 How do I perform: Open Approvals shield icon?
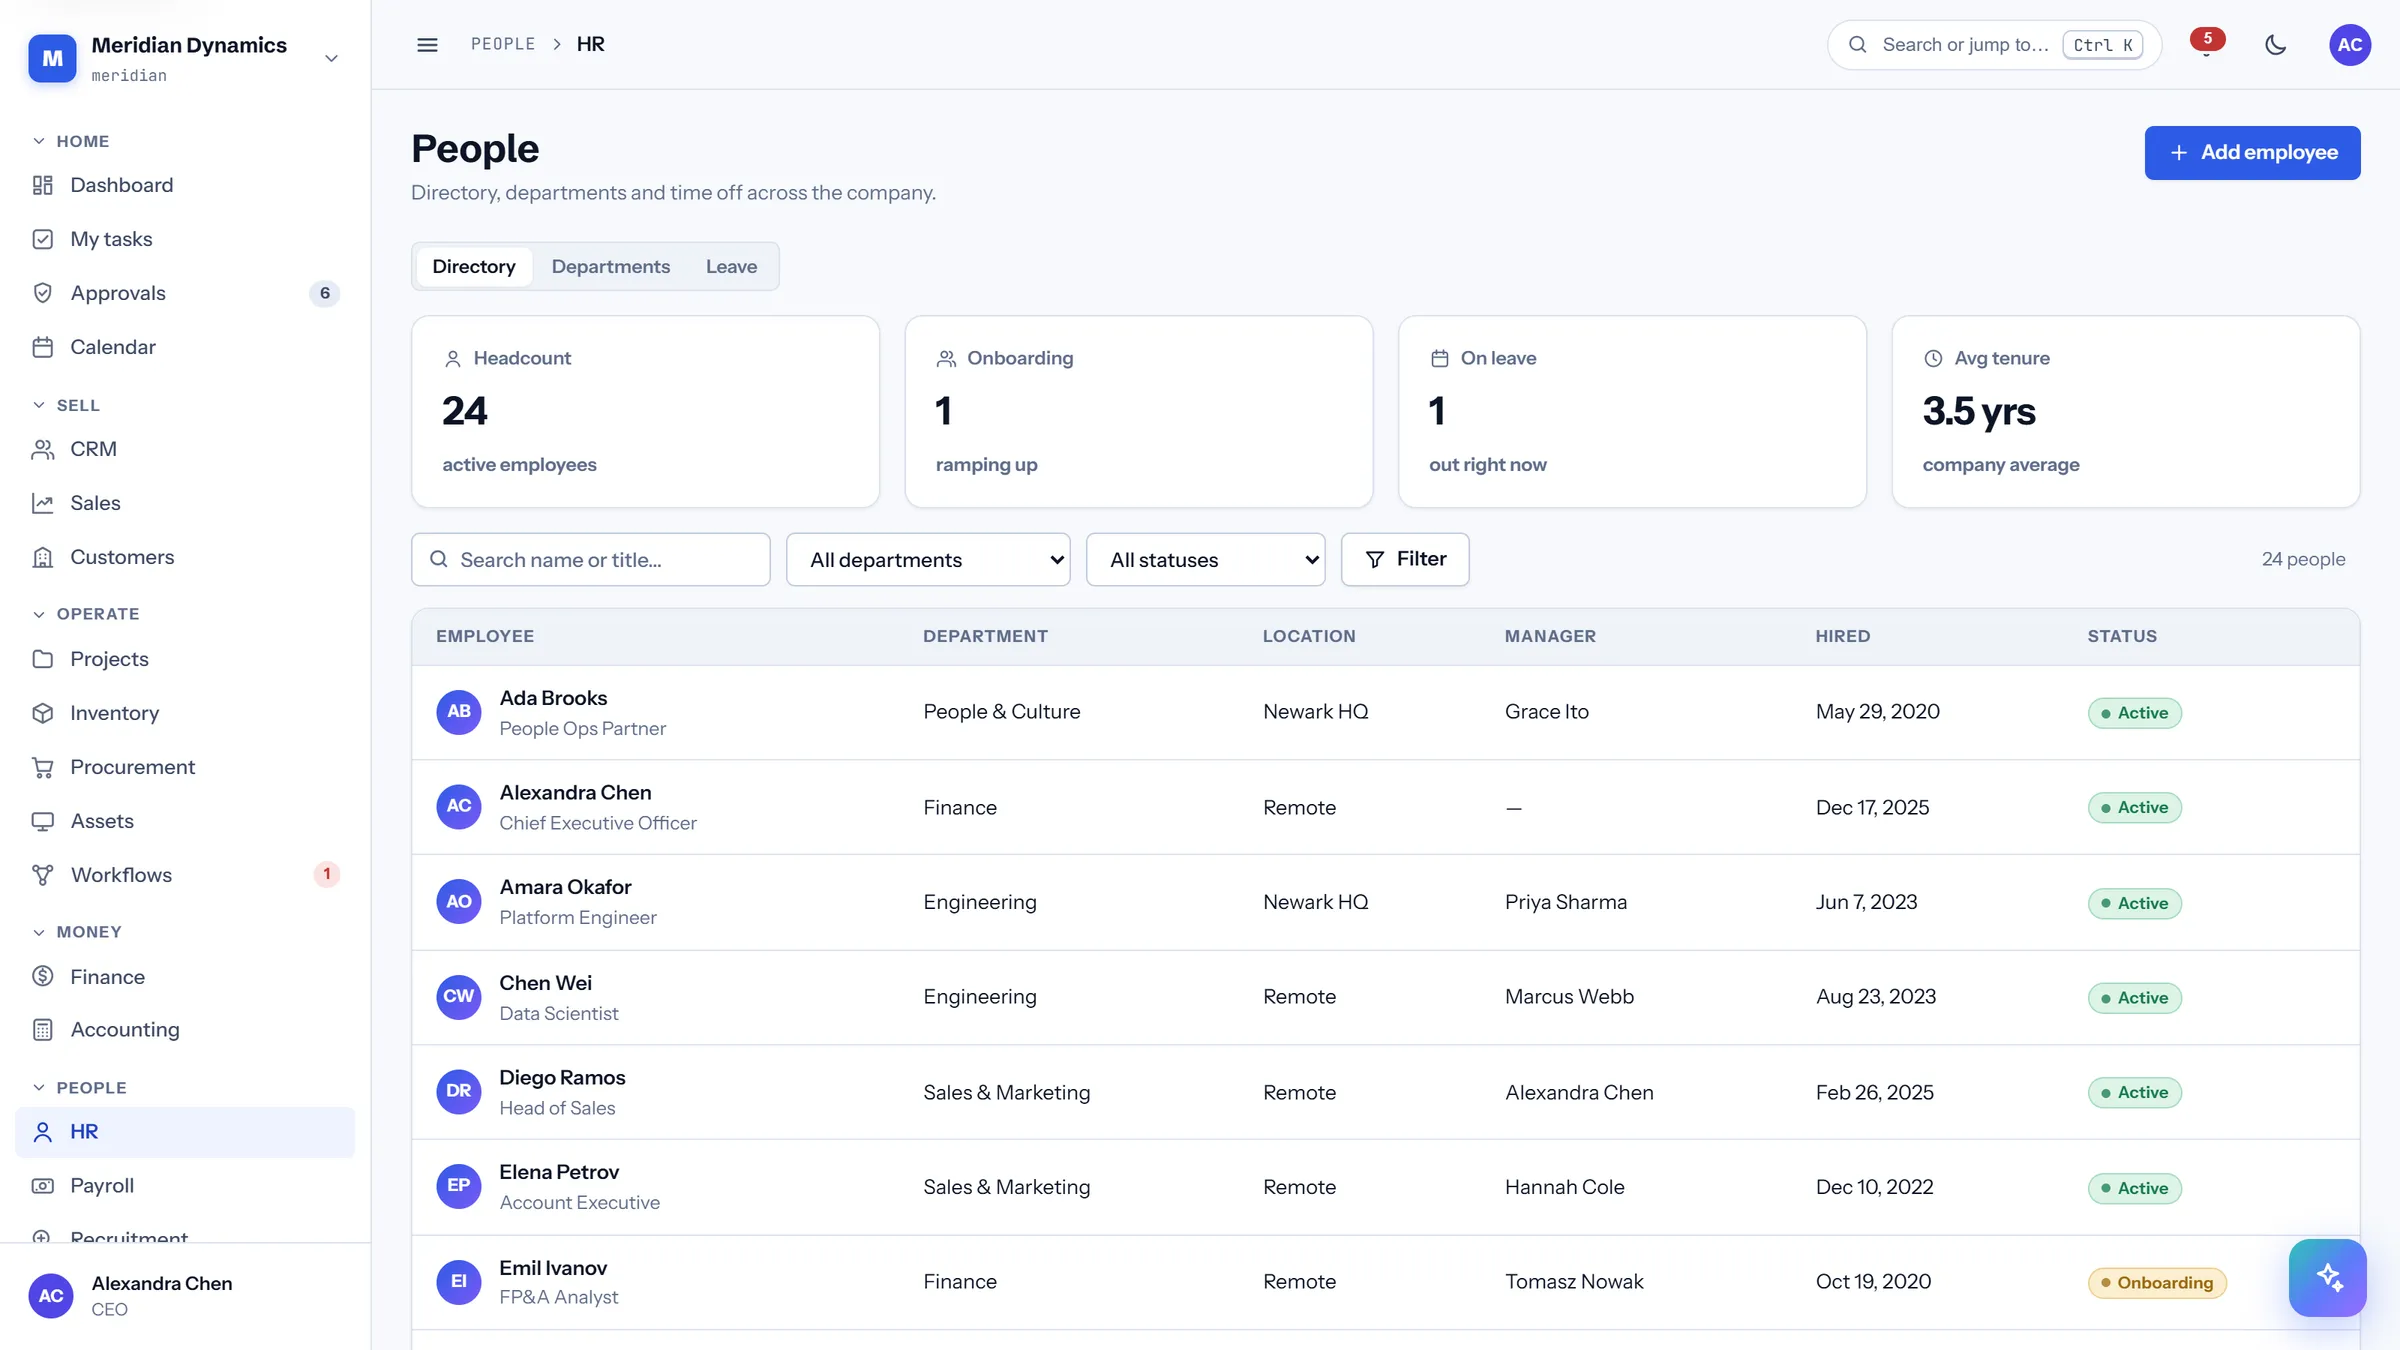tap(42, 293)
